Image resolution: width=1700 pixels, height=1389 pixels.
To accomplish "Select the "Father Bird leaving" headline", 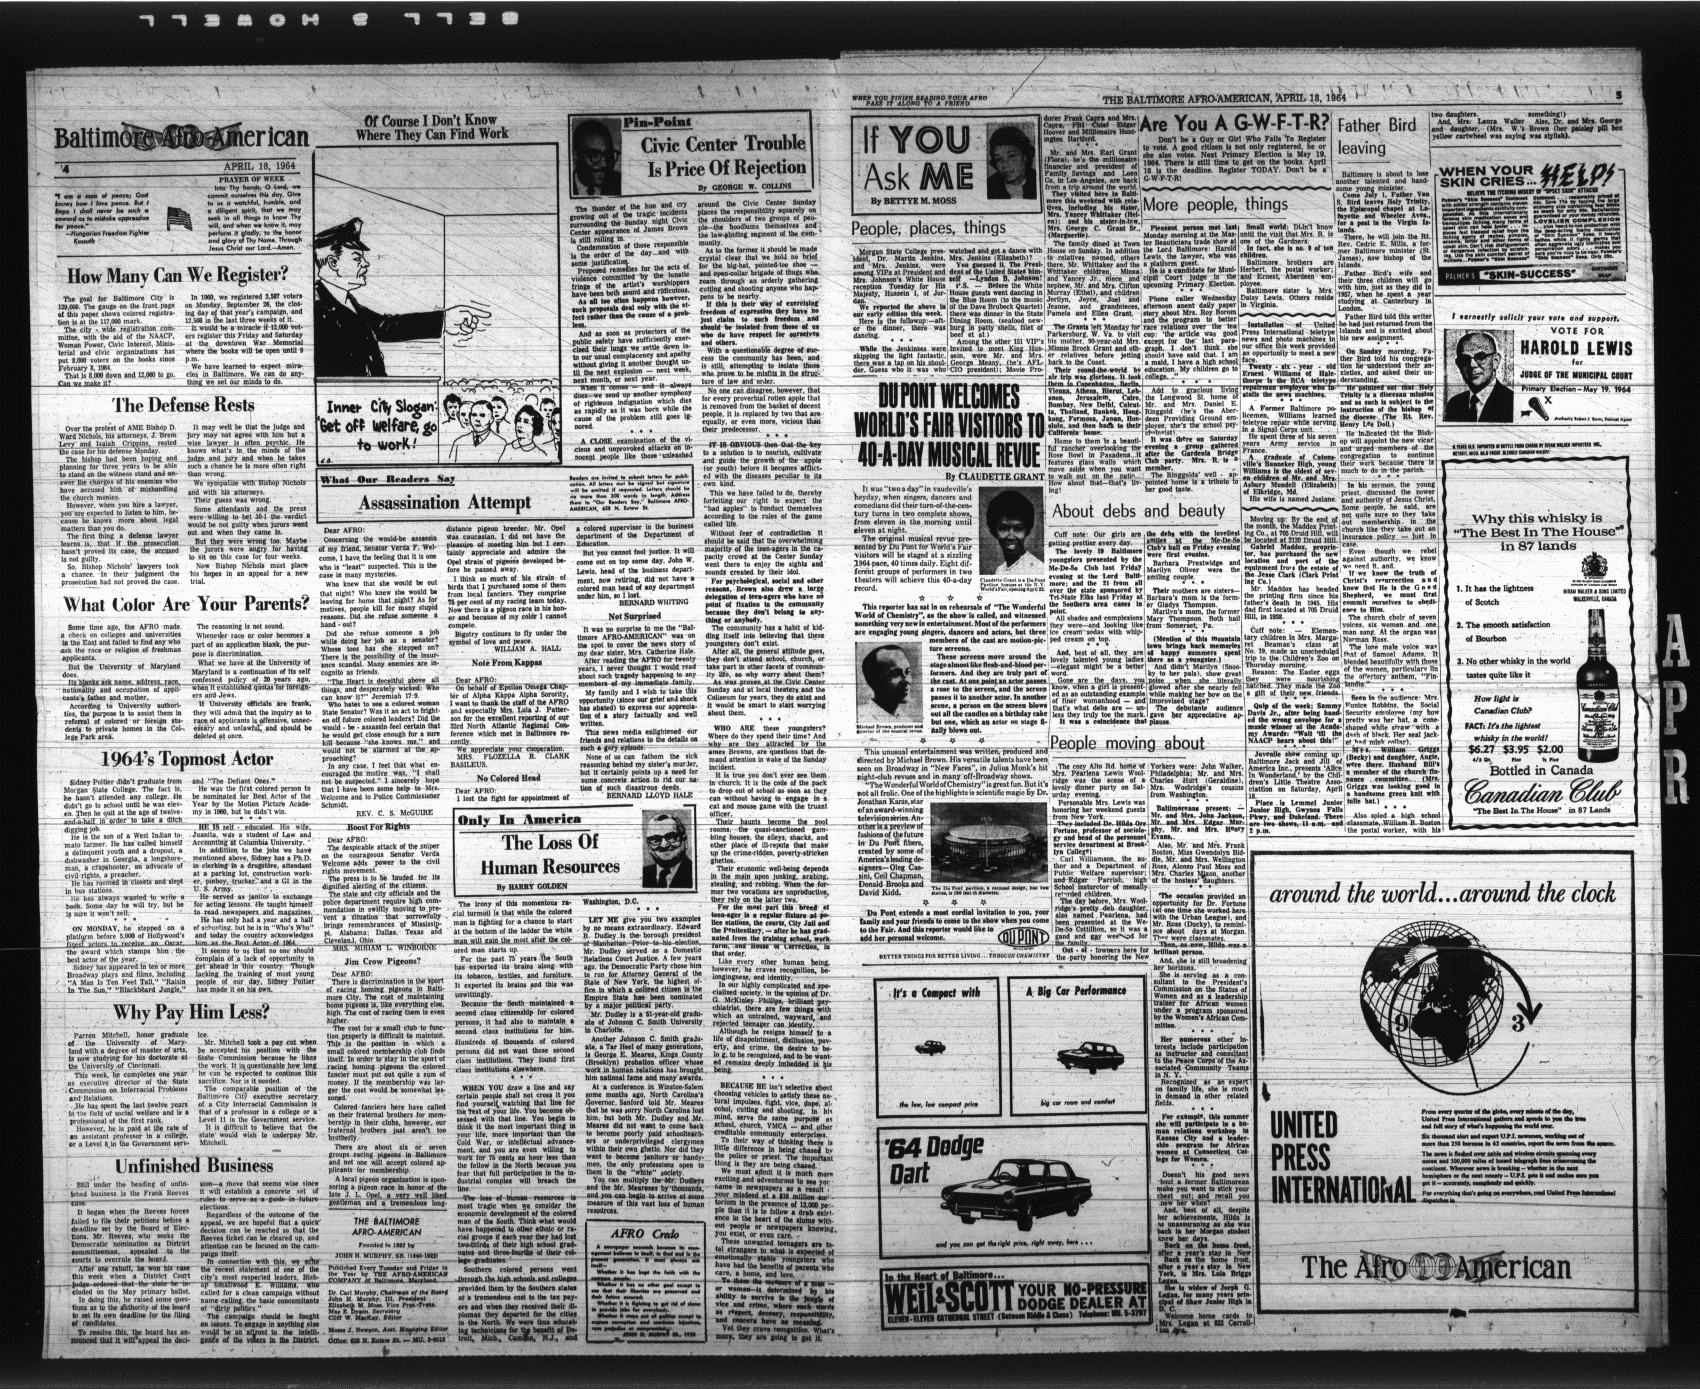I will coord(1376,137).
